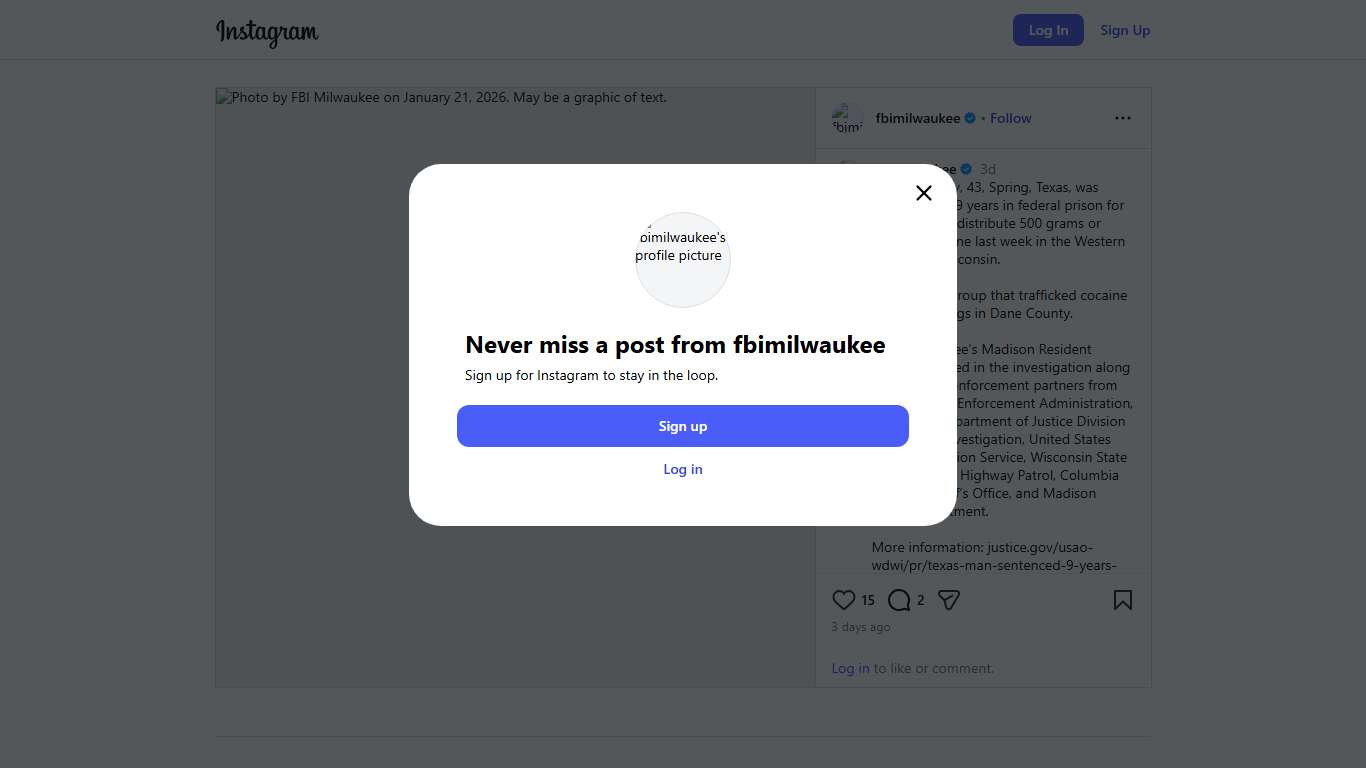Open the three-dot more options menu
Image resolution: width=1366 pixels, height=768 pixels.
1123,118
